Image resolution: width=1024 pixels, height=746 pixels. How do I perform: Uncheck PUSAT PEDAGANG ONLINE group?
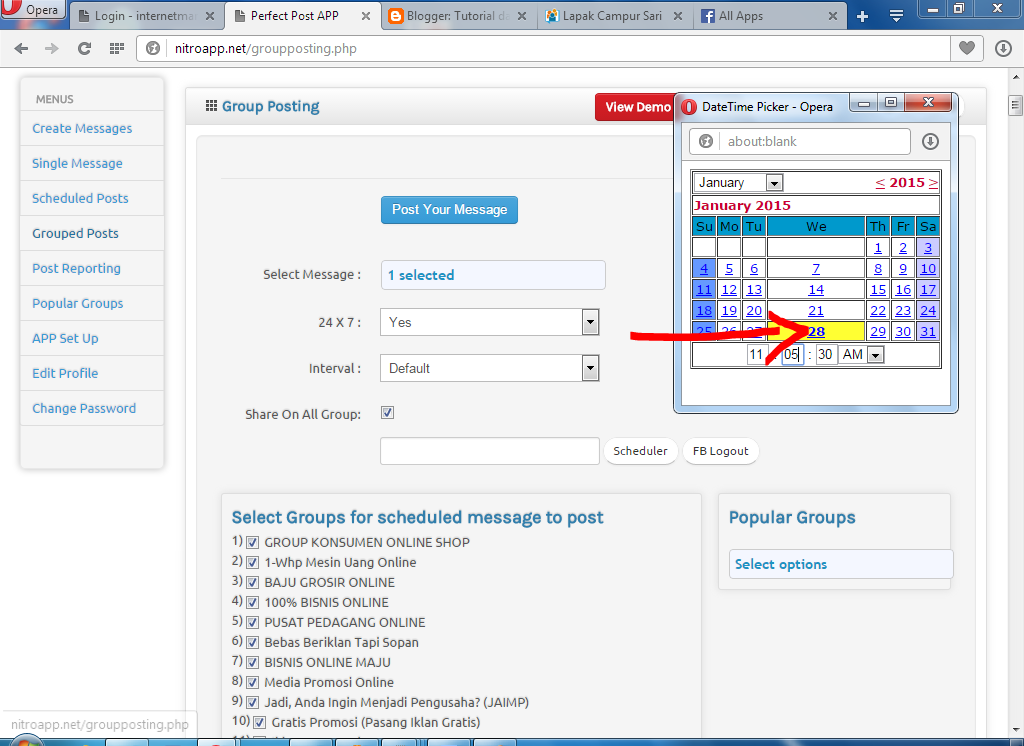point(253,623)
